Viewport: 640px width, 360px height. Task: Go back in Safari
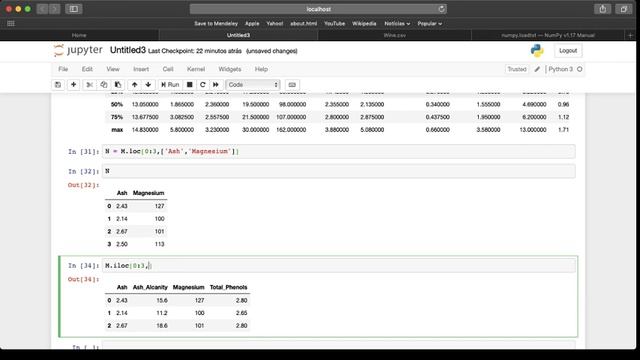click(42, 9)
